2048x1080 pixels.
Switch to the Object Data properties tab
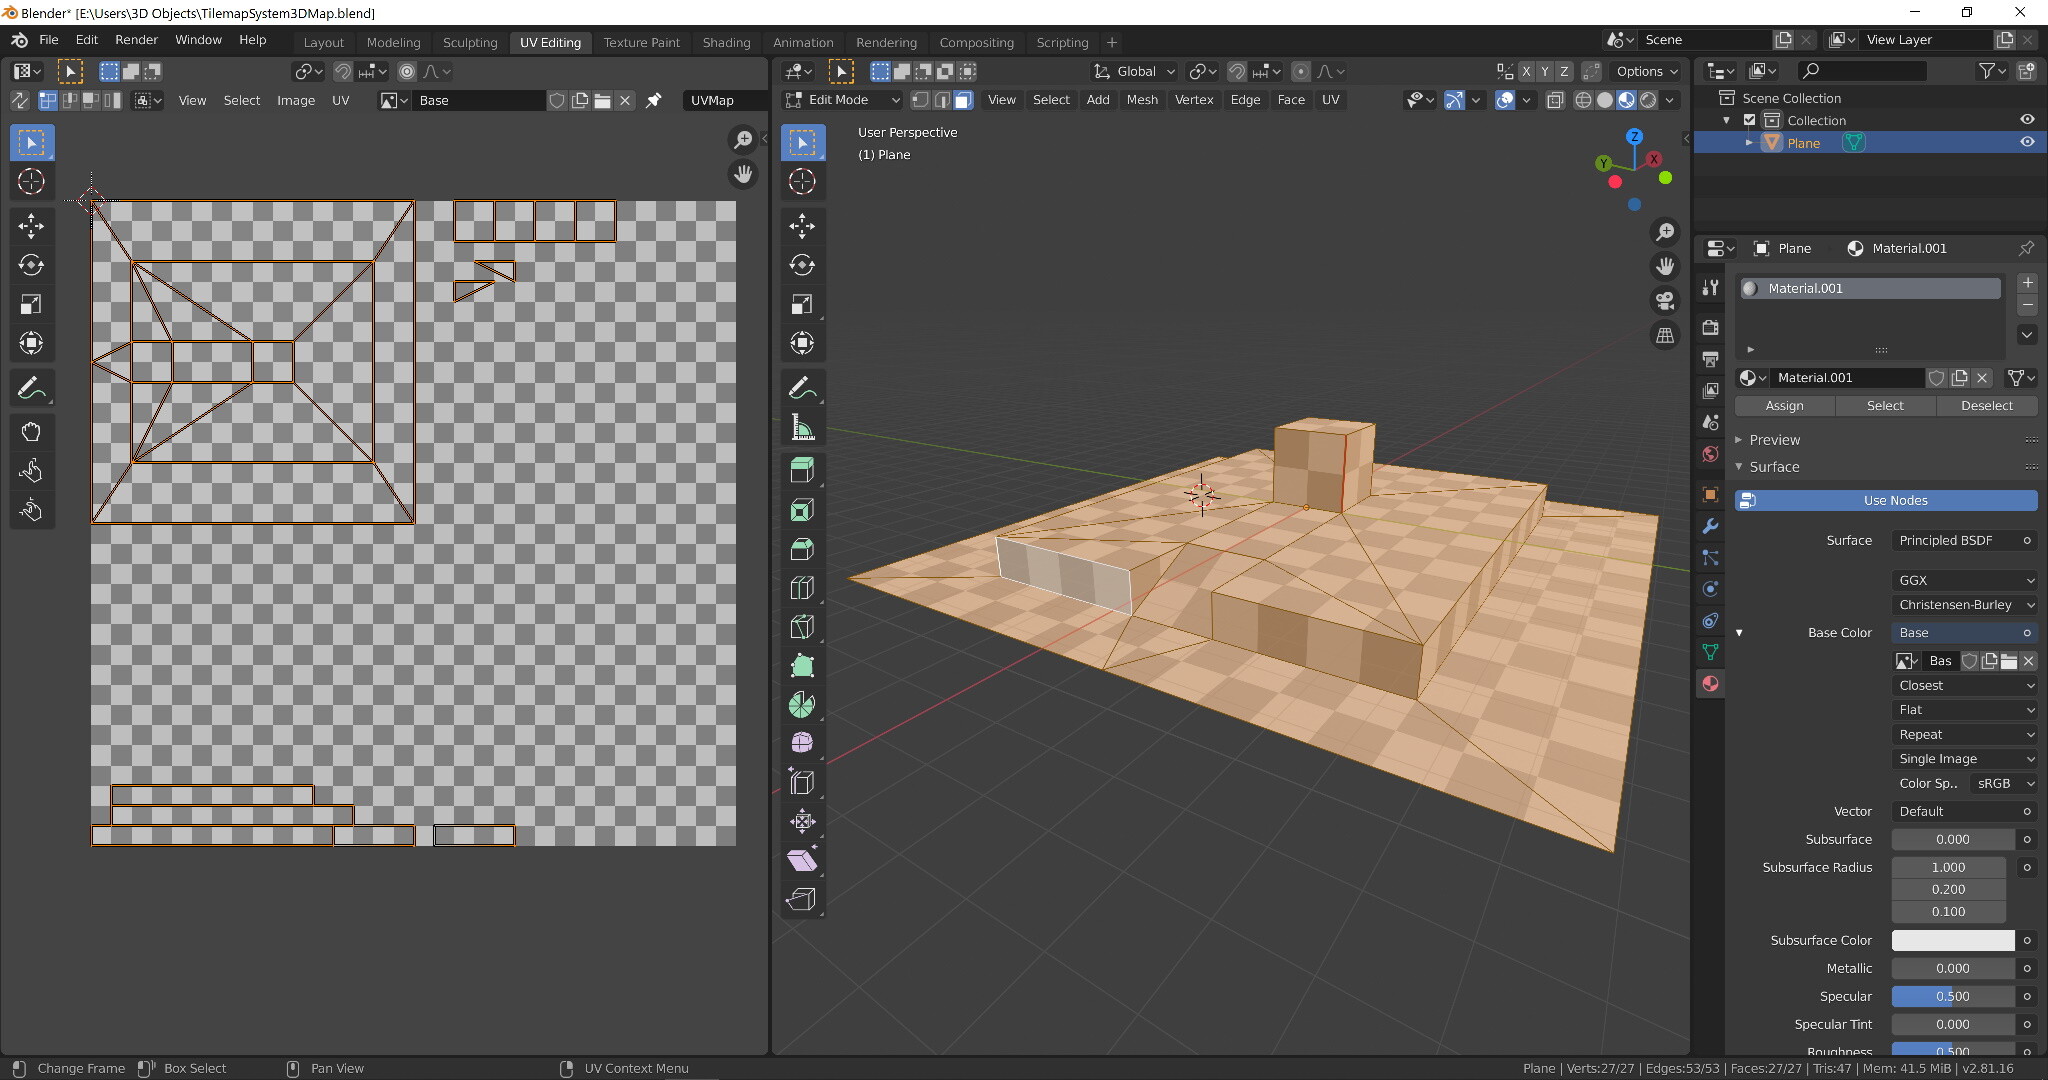tap(1710, 651)
